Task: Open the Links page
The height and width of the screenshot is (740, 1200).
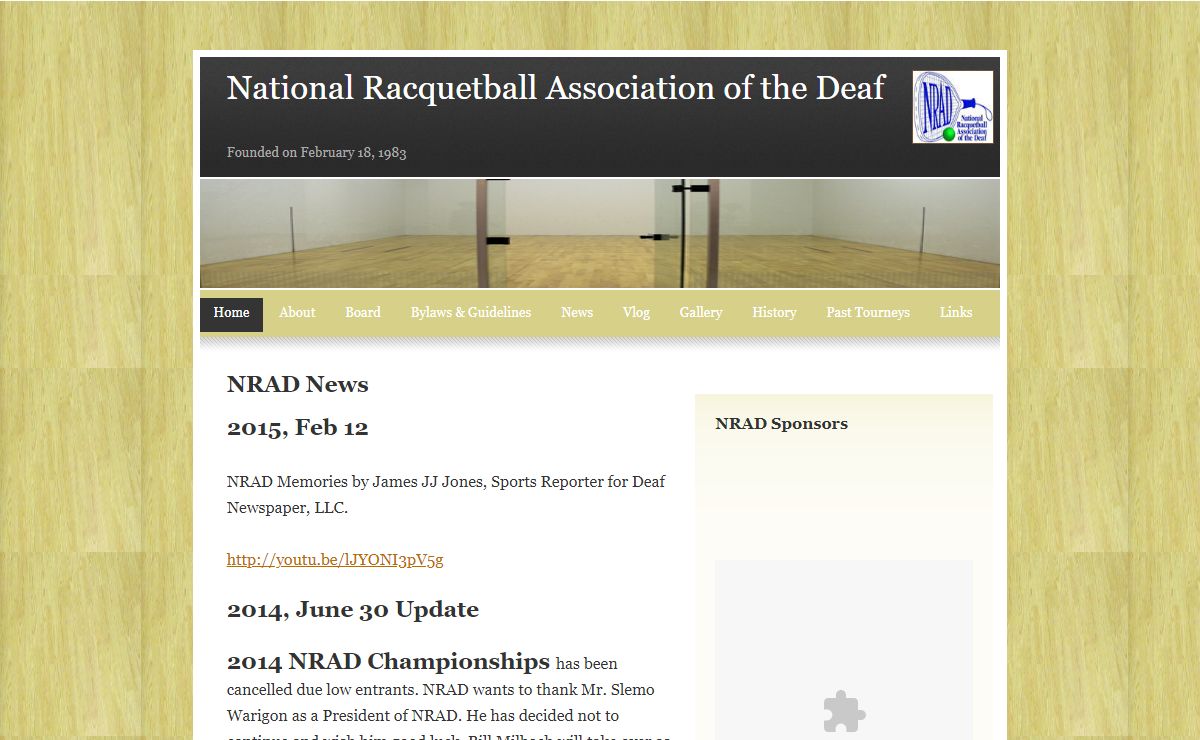Action: tap(956, 313)
